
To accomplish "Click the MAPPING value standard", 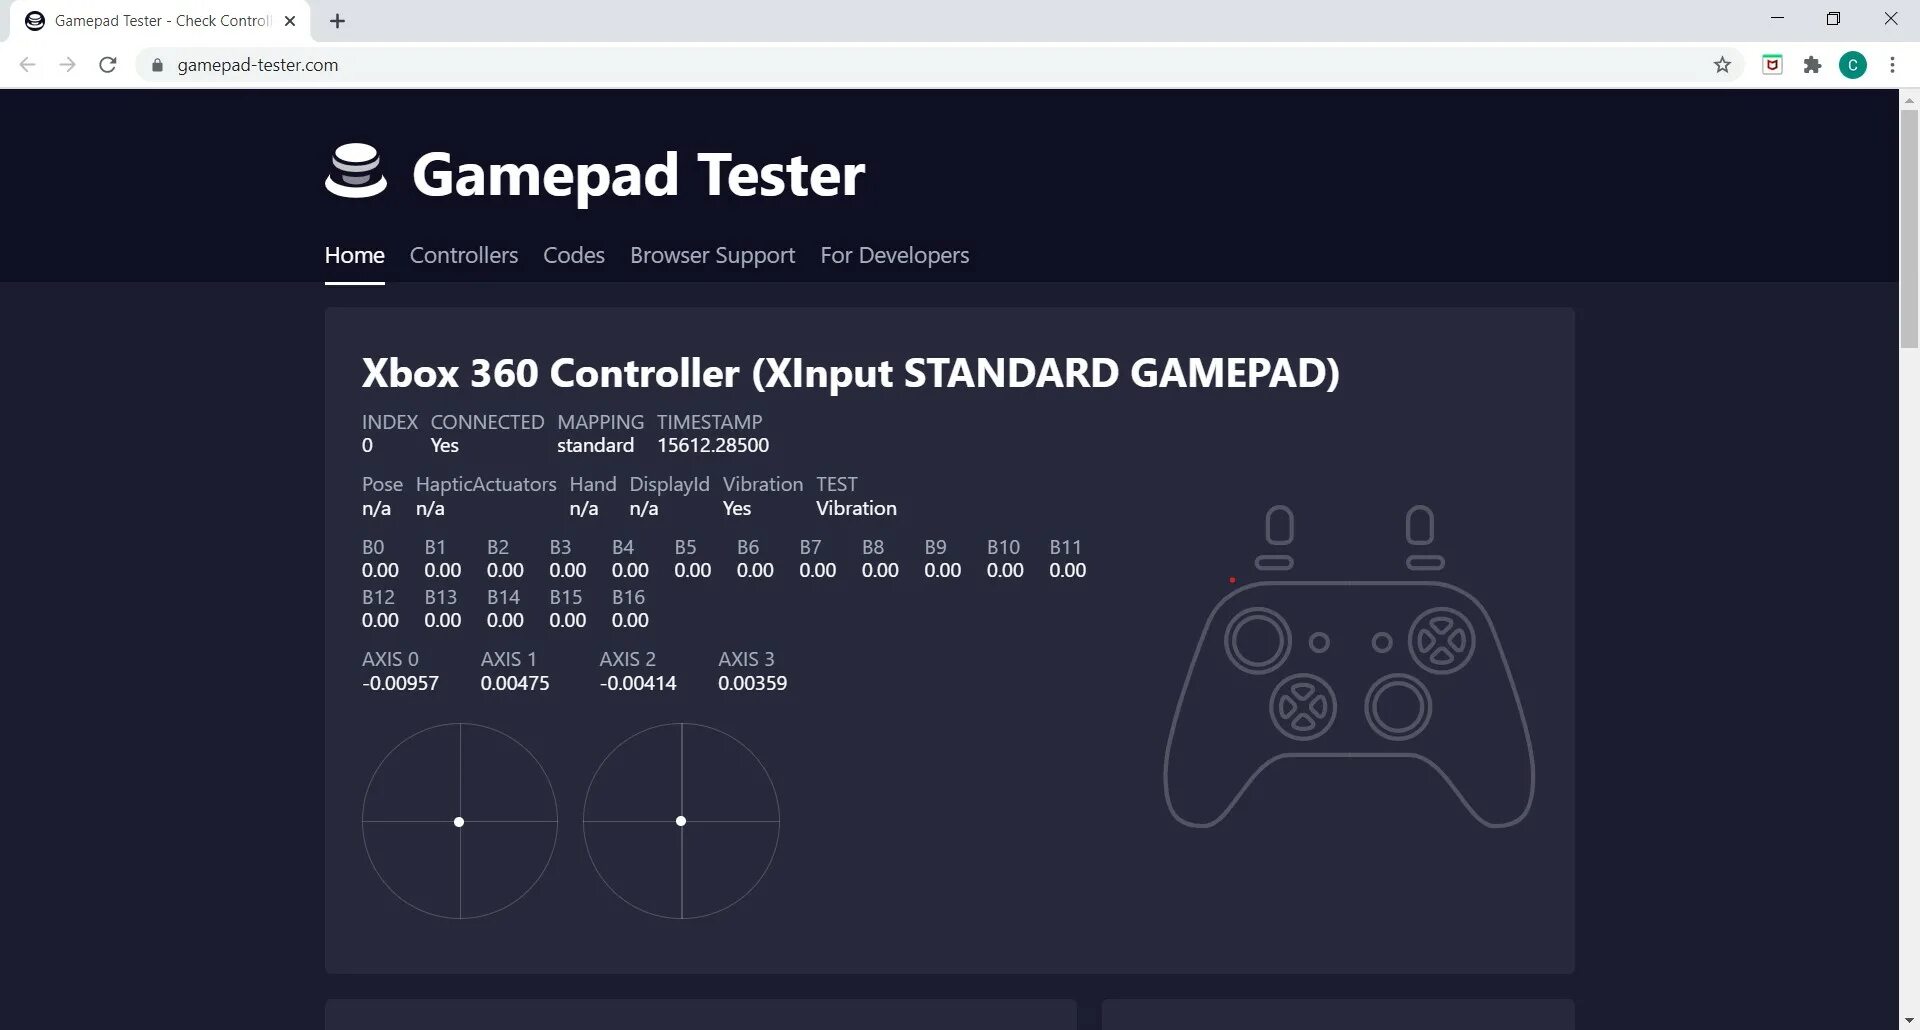I will (595, 445).
